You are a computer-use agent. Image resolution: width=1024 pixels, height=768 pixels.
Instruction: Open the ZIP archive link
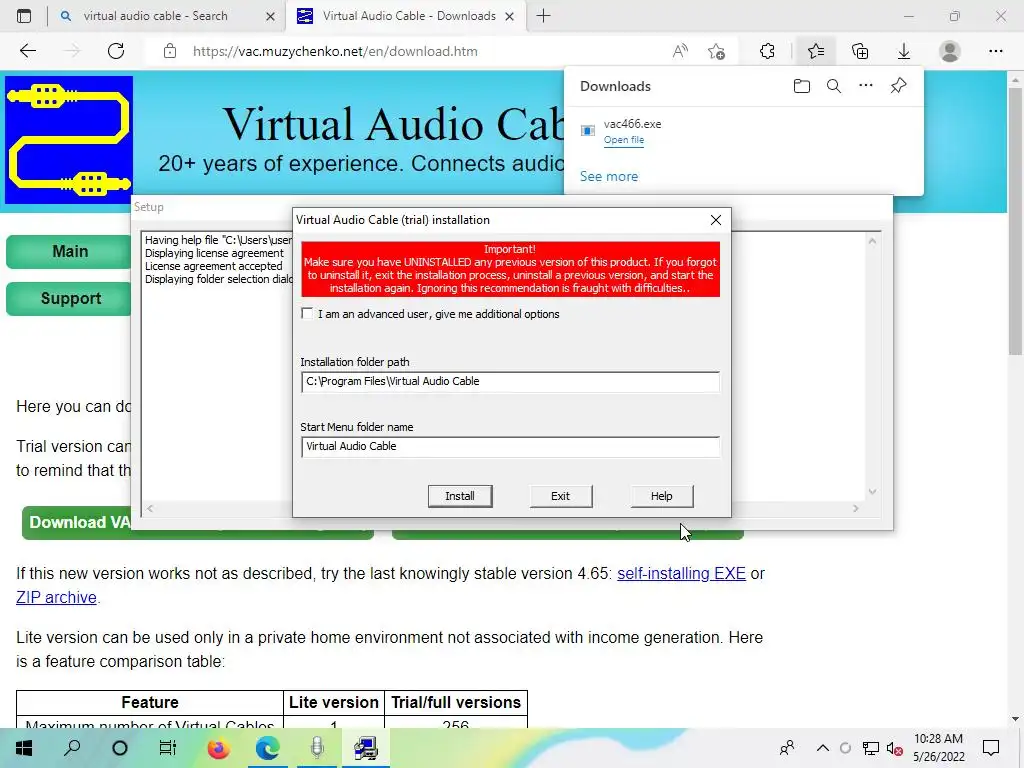point(56,598)
